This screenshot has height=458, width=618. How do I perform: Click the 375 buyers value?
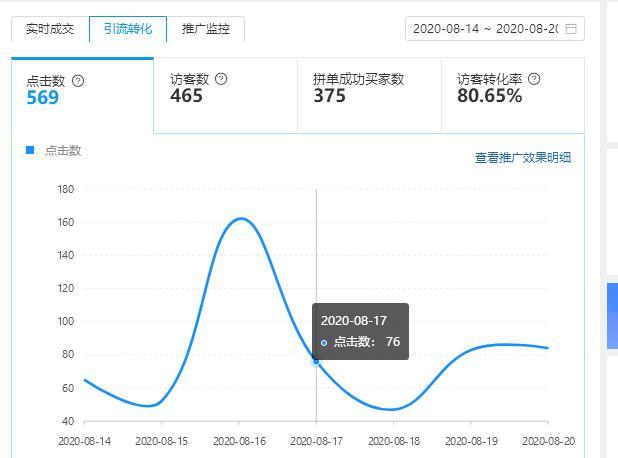[x=329, y=96]
